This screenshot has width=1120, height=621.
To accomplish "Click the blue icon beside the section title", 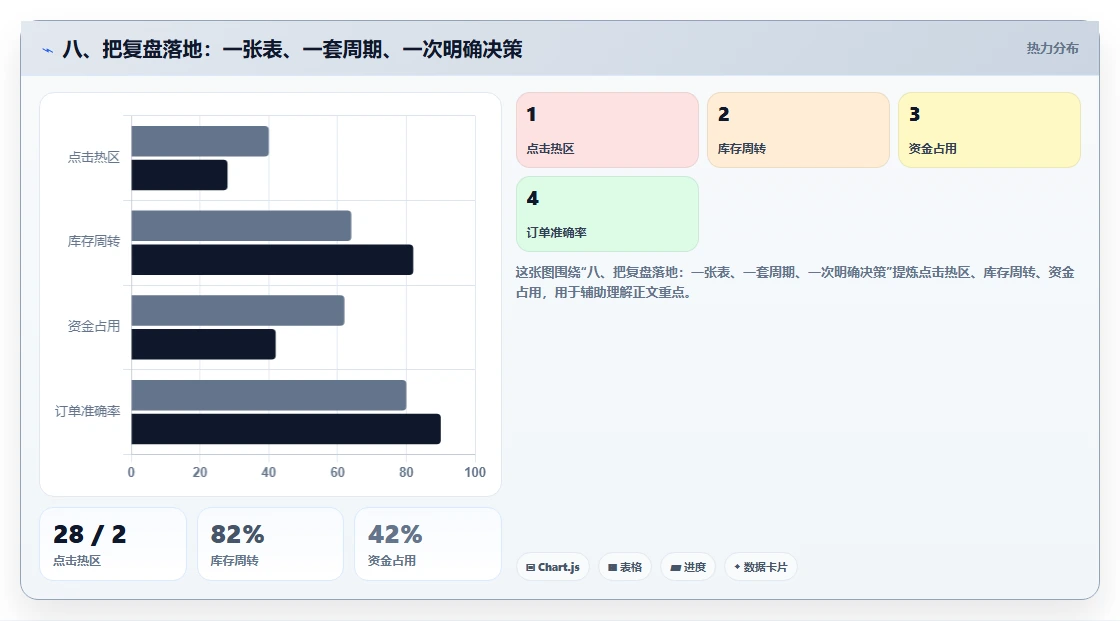I will tap(47, 50).
